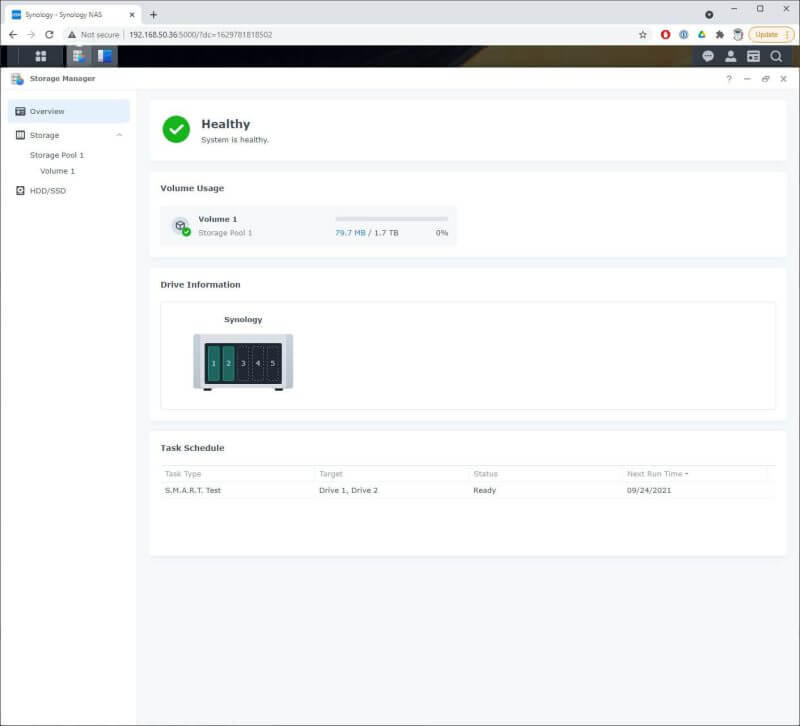Switch to the Overview sidebar tab
Image resolution: width=800 pixels, height=726 pixels.
45,110
